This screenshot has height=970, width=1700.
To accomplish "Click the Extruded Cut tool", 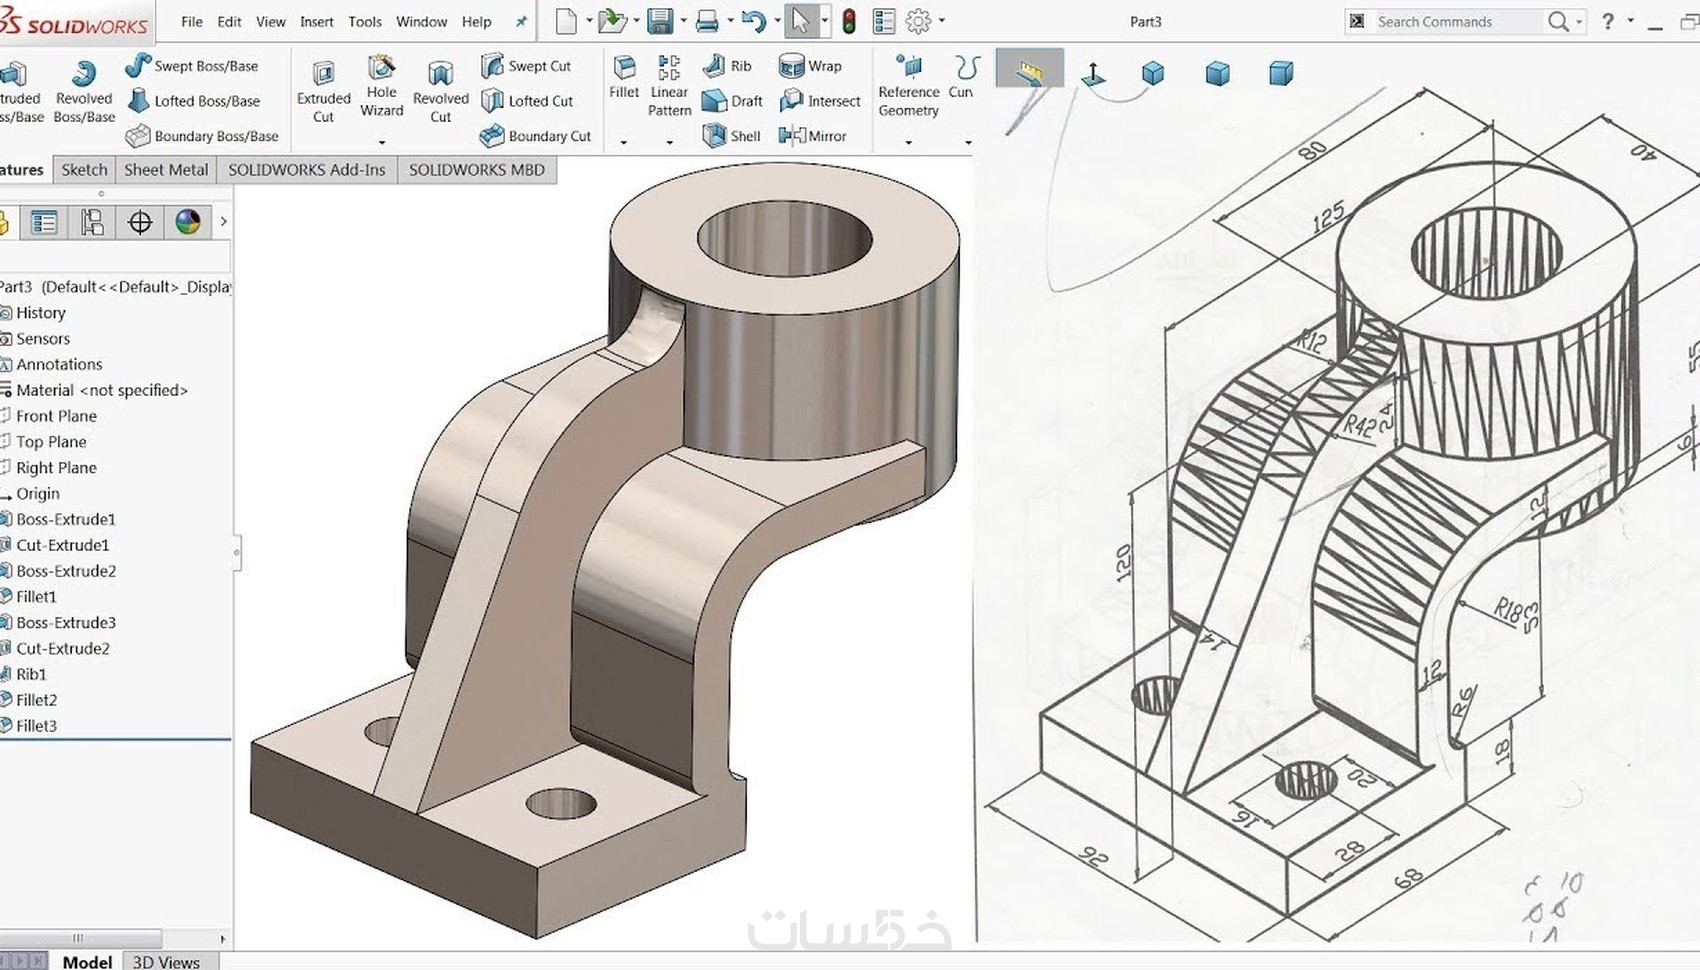I will point(323,92).
